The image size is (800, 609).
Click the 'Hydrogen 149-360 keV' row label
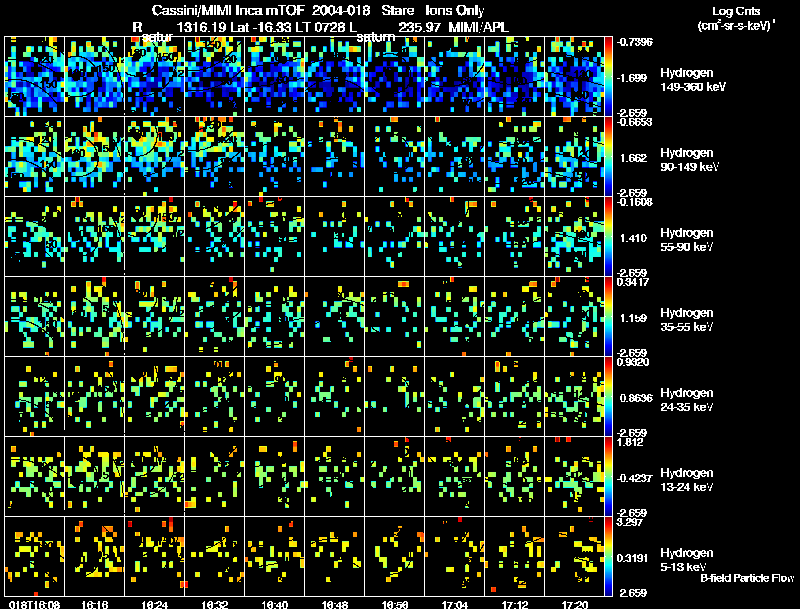pos(693,80)
